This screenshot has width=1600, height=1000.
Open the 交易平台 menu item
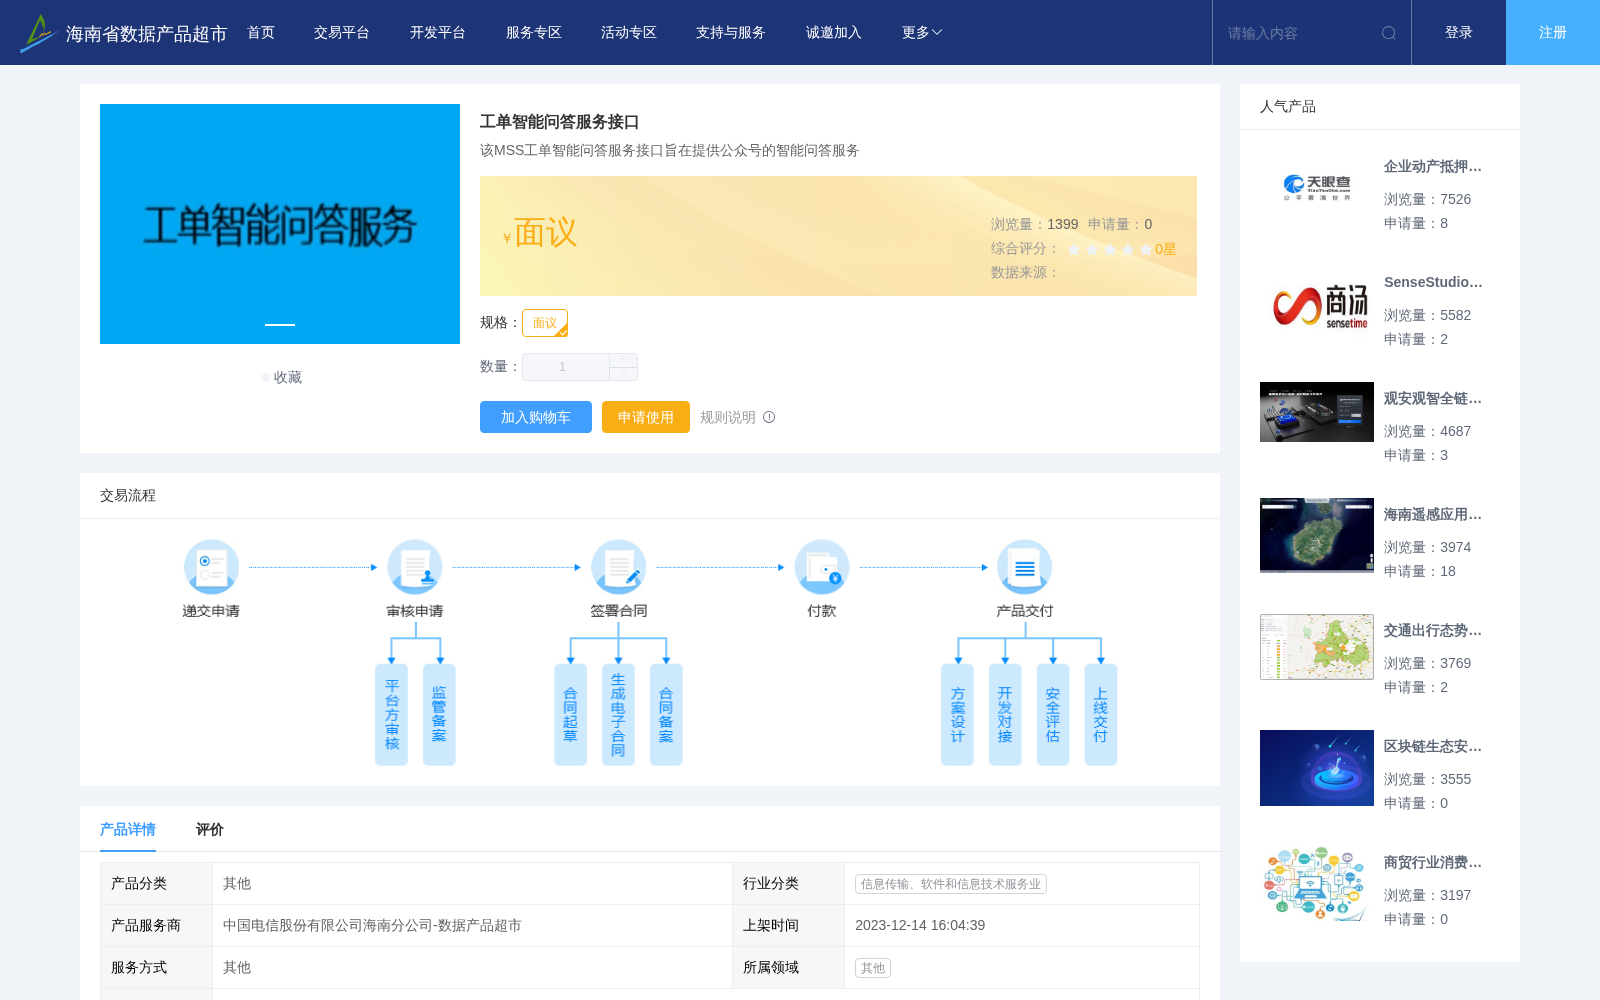342,33
